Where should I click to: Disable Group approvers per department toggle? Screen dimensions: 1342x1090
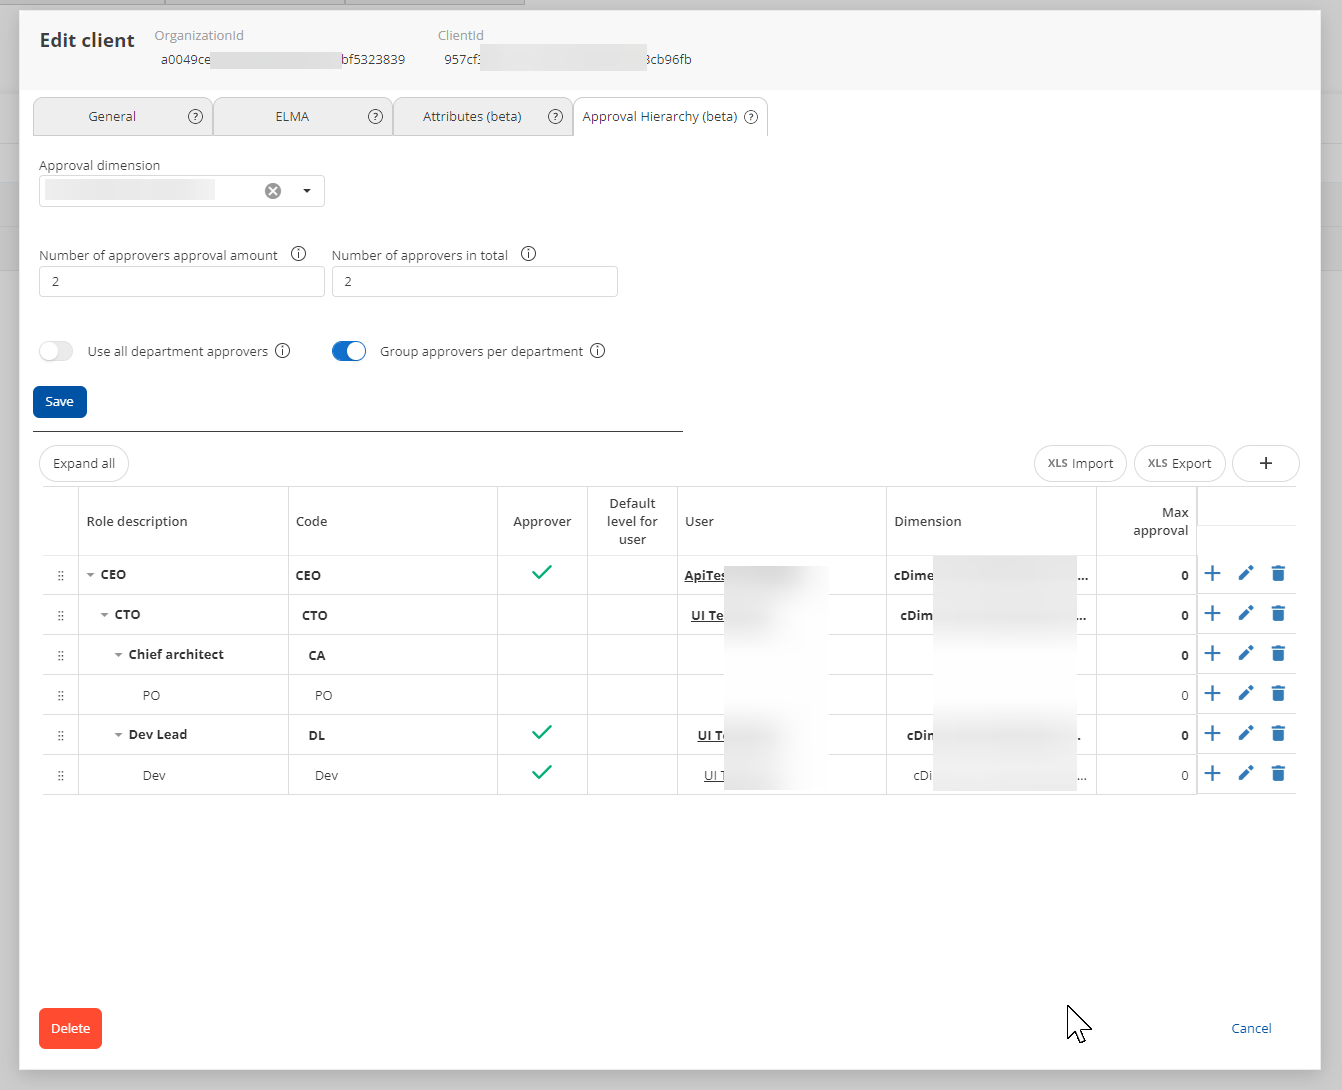point(349,351)
